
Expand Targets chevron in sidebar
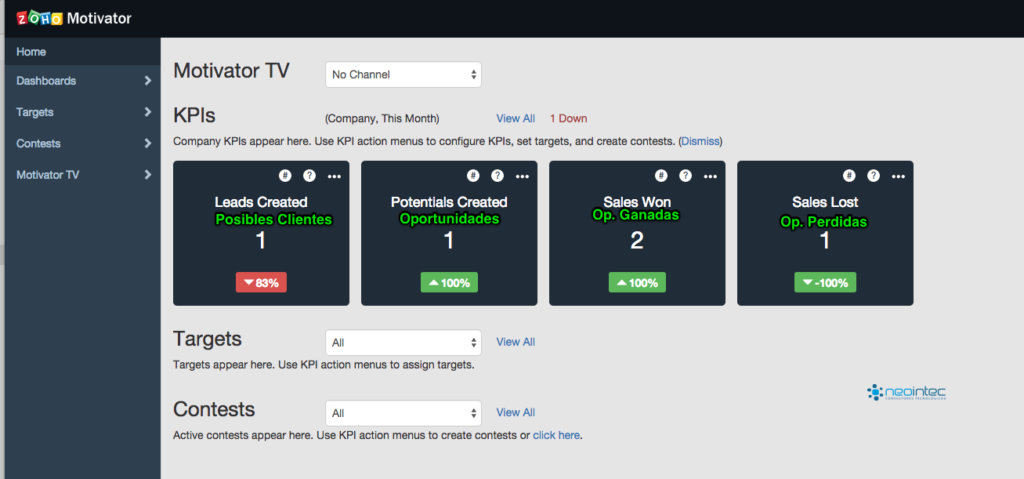(x=148, y=112)
